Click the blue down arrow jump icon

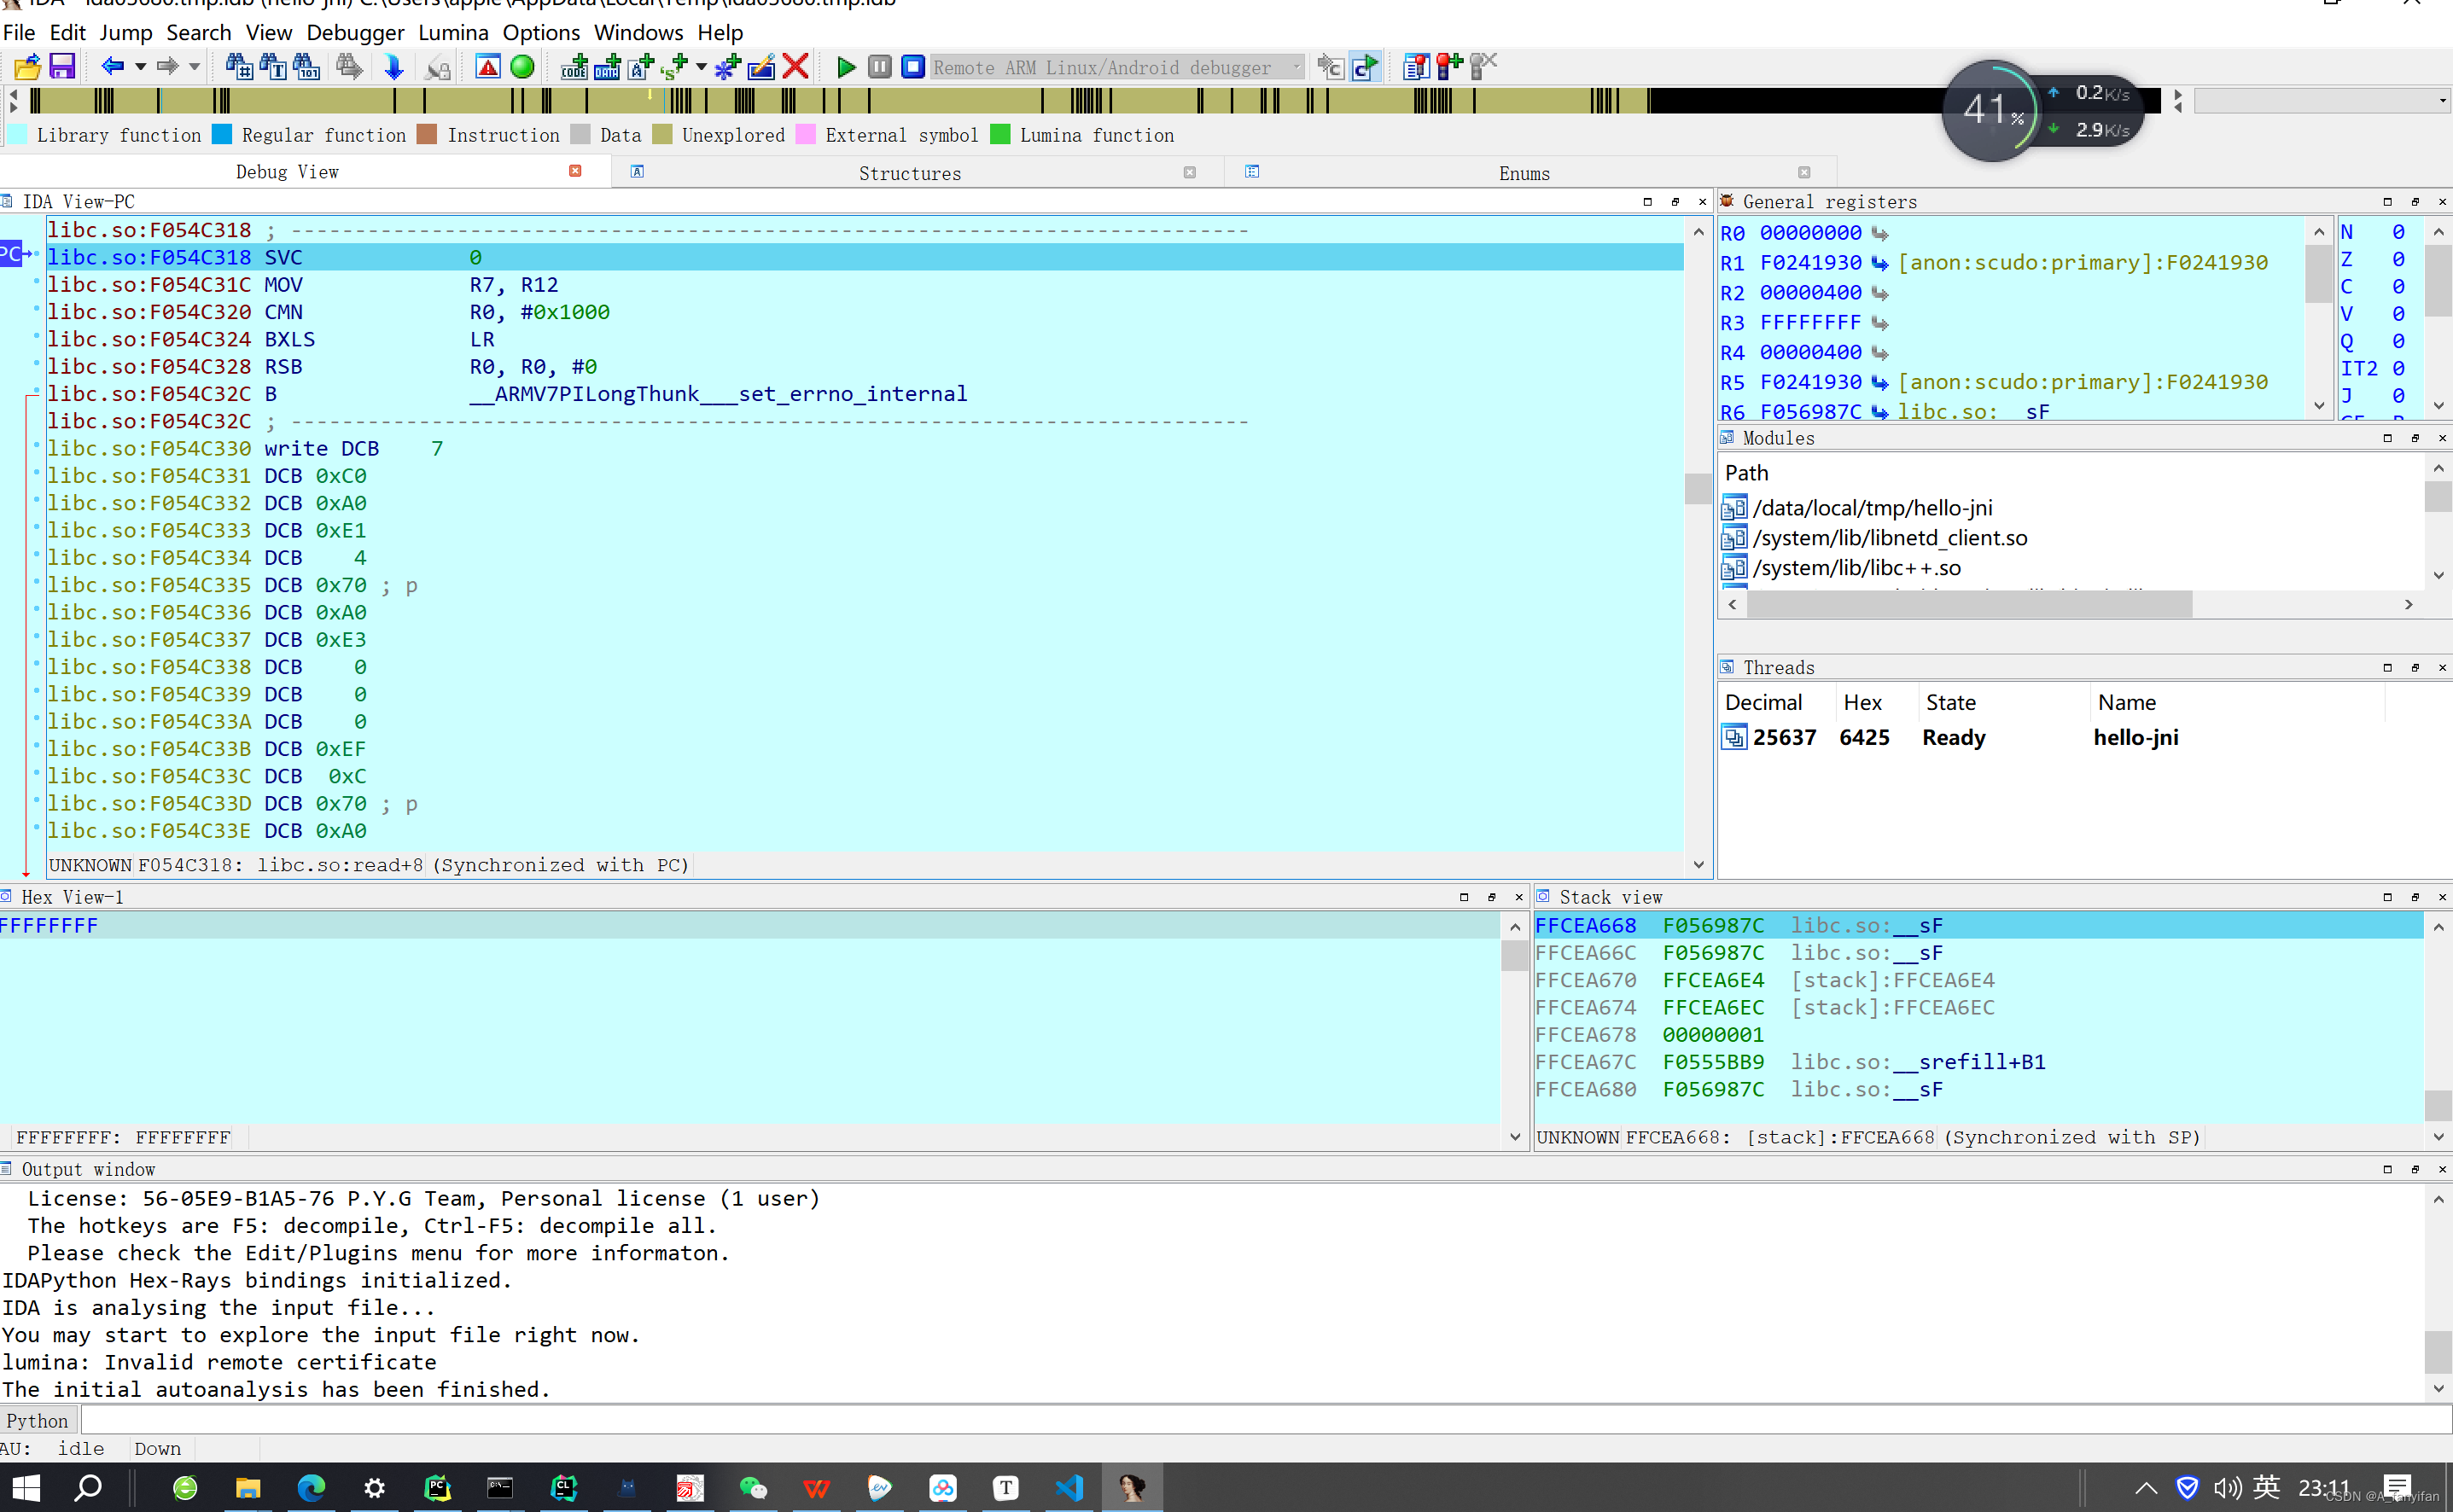393,67
